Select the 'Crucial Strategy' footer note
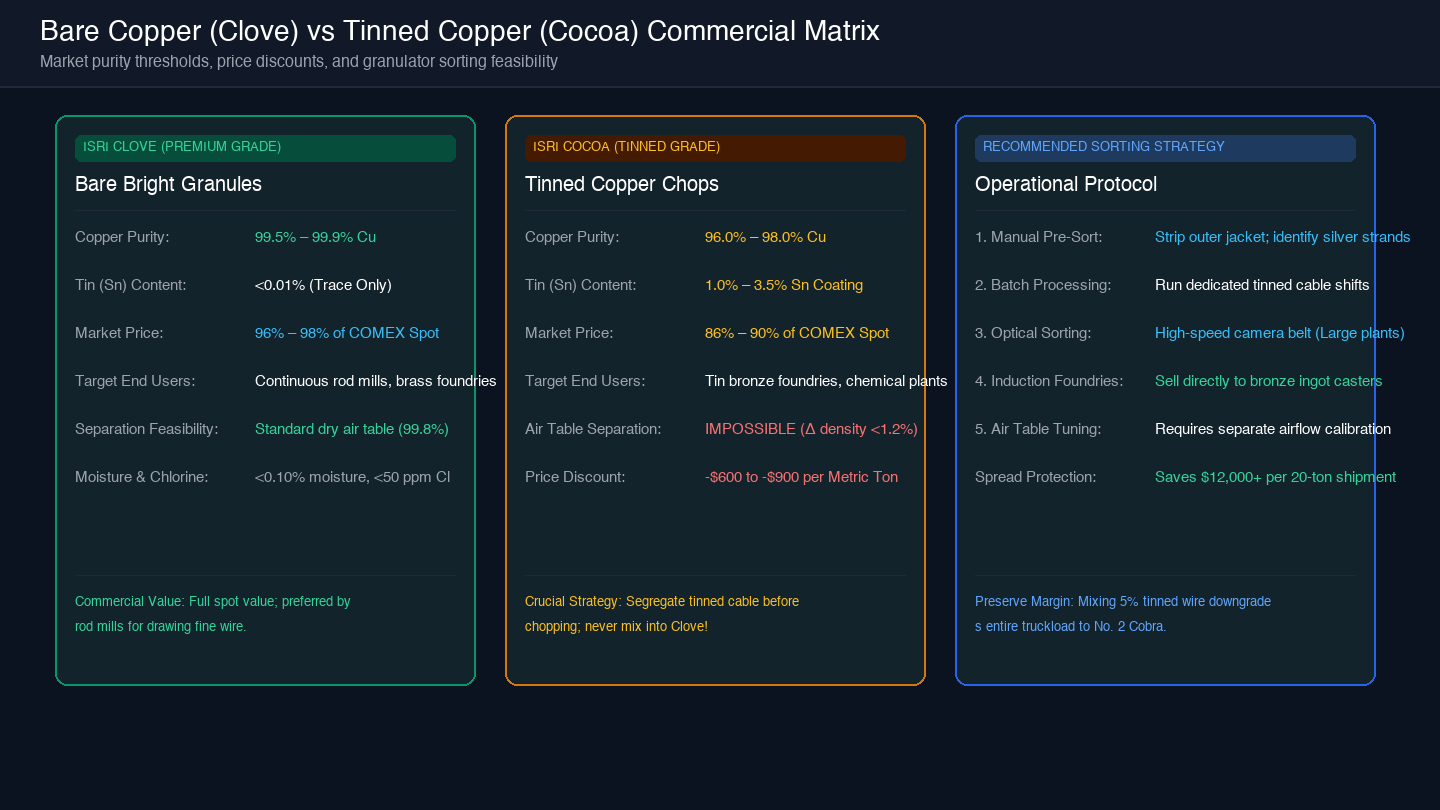Screen dimensions: 1440x810 [662, 614]
